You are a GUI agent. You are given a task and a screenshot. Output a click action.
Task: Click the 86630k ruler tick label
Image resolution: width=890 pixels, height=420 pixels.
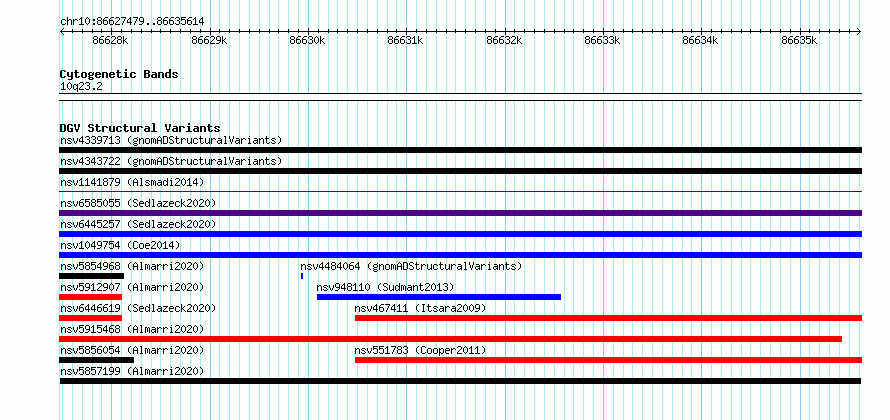point(307,41)
